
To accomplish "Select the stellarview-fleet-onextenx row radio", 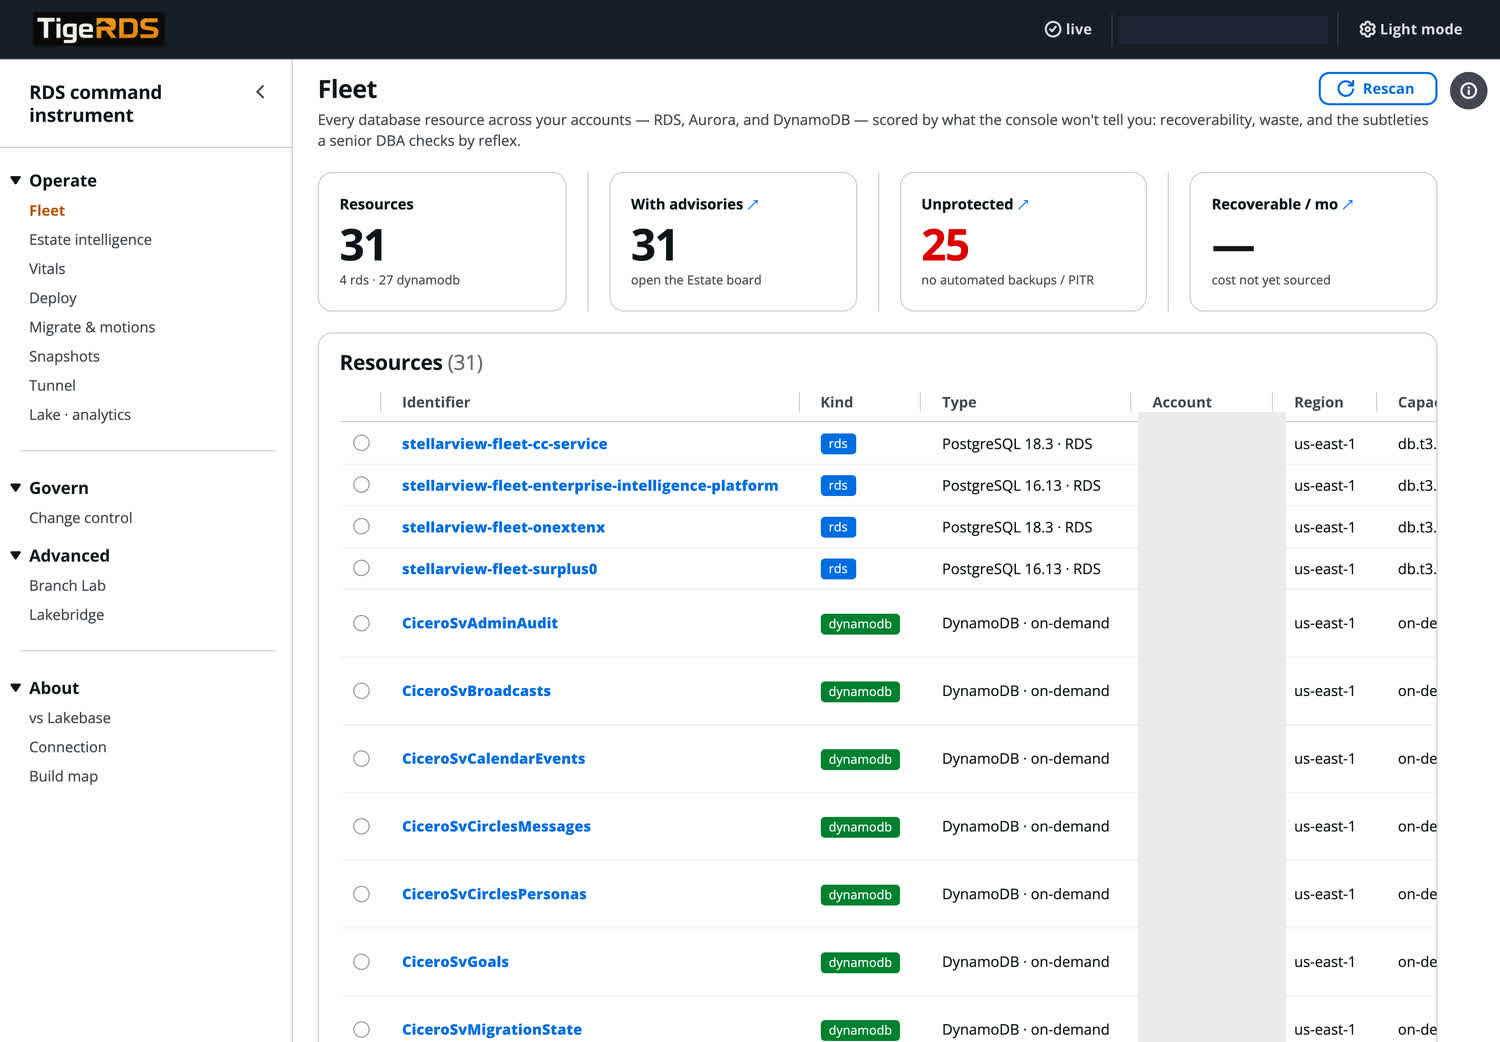I will tap(361, 527).
